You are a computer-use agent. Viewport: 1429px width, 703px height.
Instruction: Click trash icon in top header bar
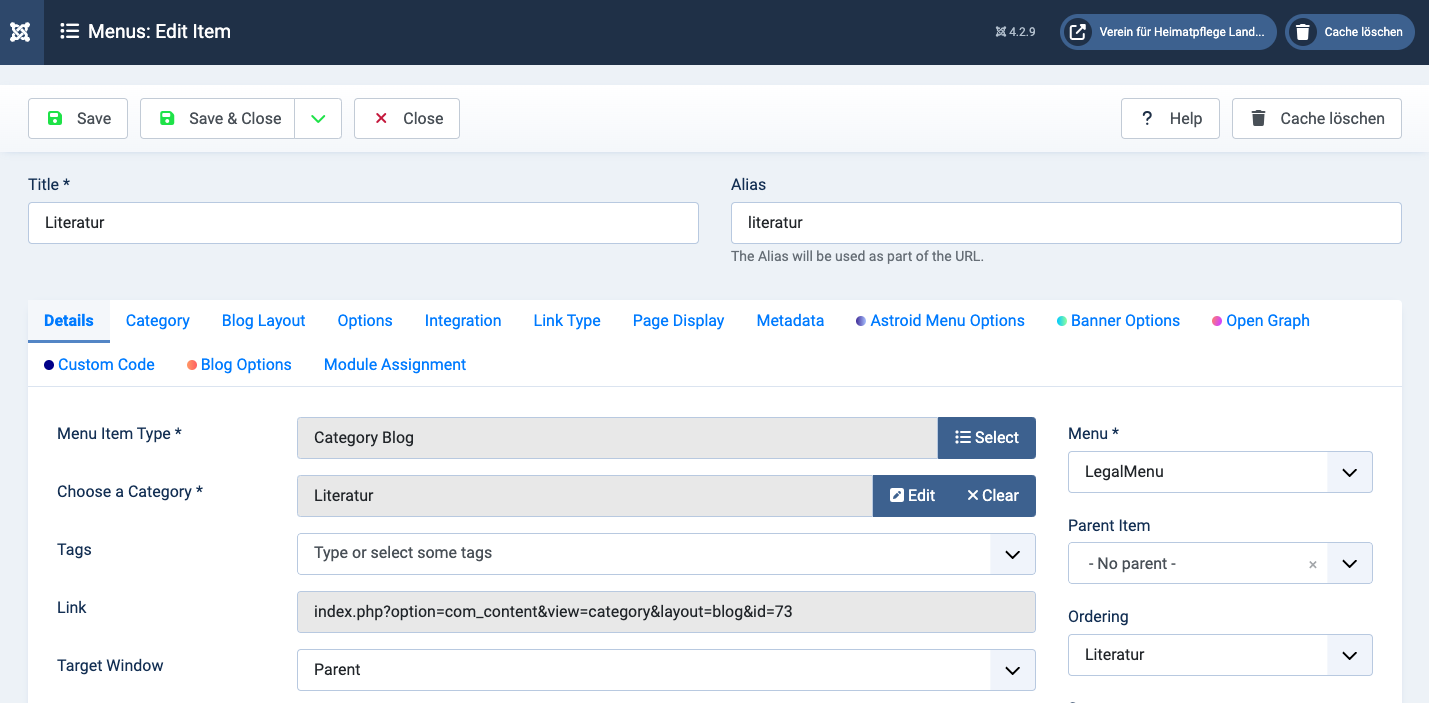pyautogui.click(x=1302, y=32)
